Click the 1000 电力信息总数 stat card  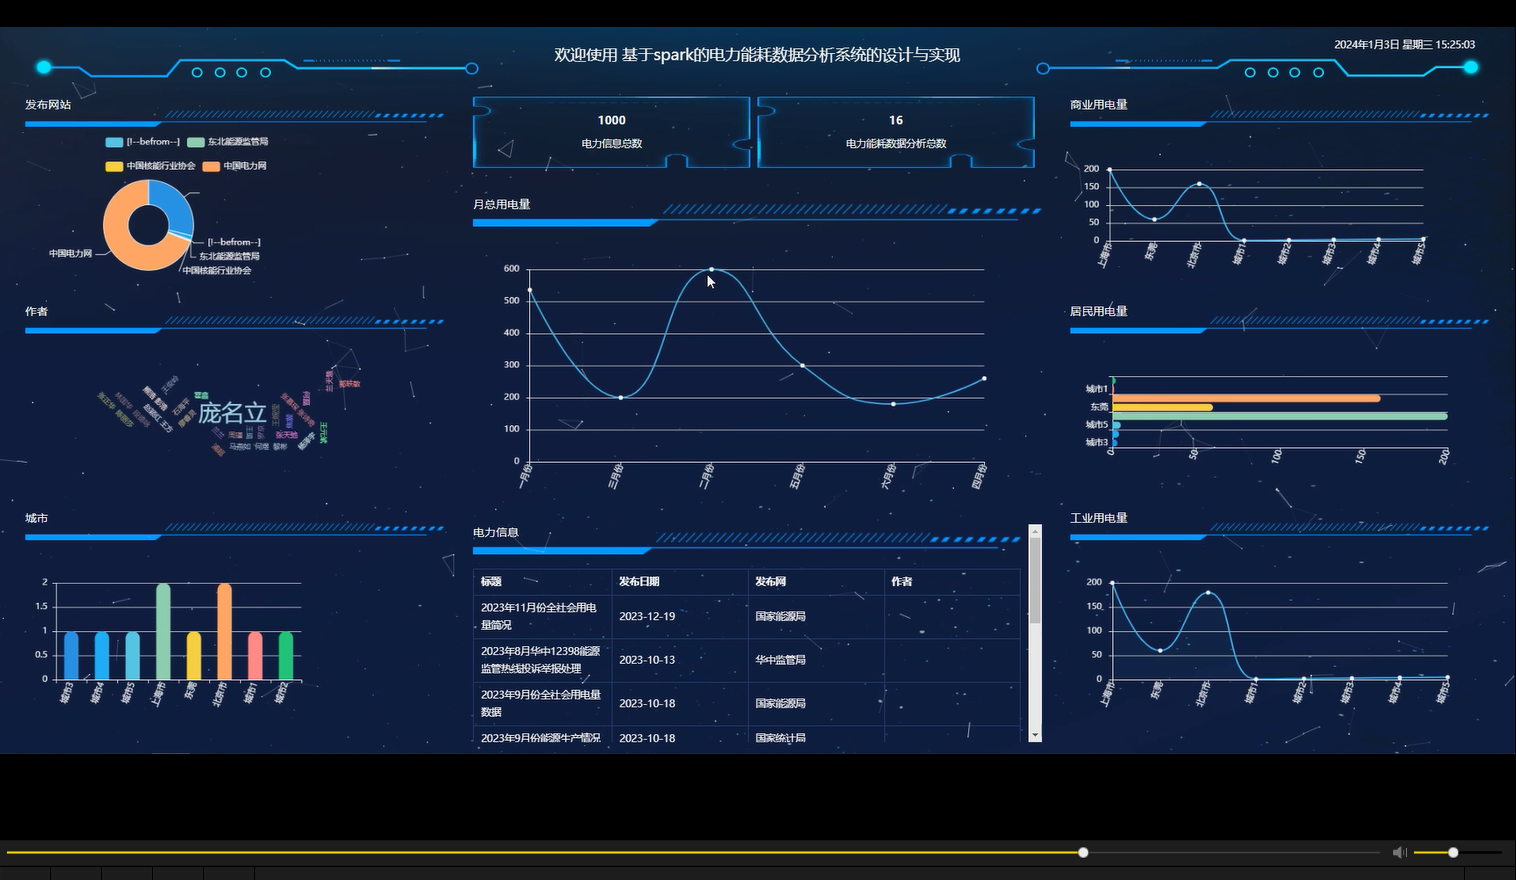click(612, 132)
